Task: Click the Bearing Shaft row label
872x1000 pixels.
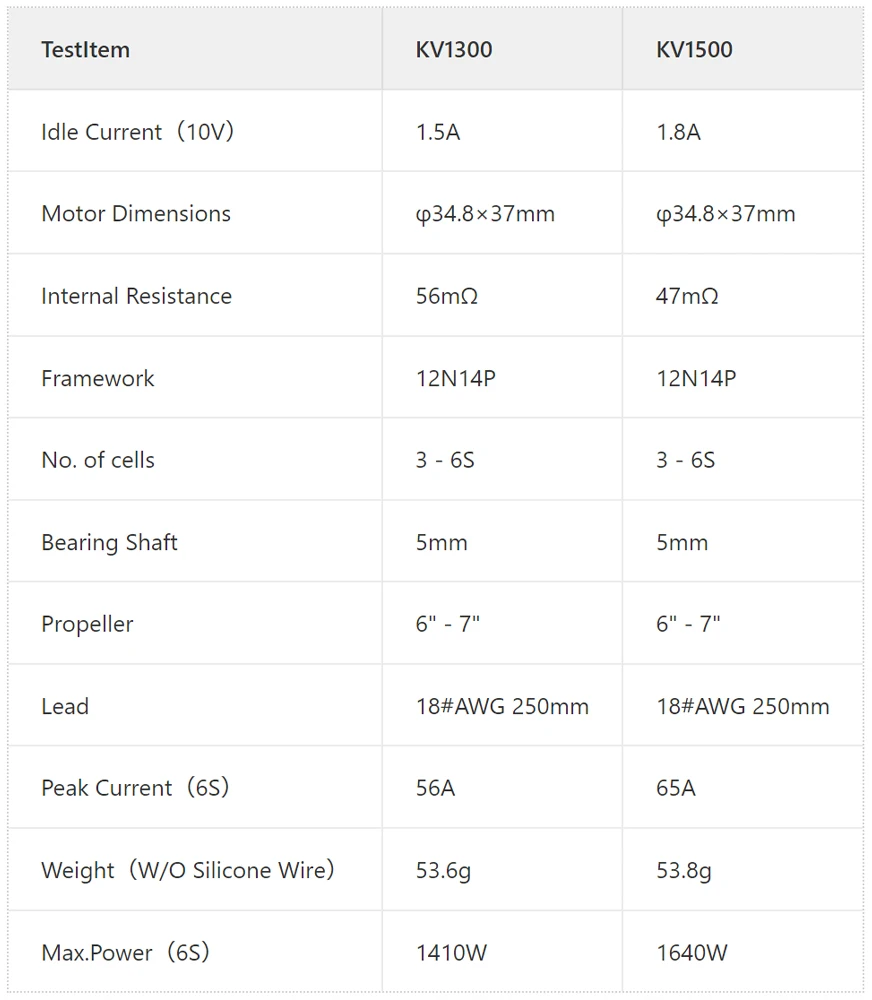Action: pyautogui.click(x=109, y=543)
